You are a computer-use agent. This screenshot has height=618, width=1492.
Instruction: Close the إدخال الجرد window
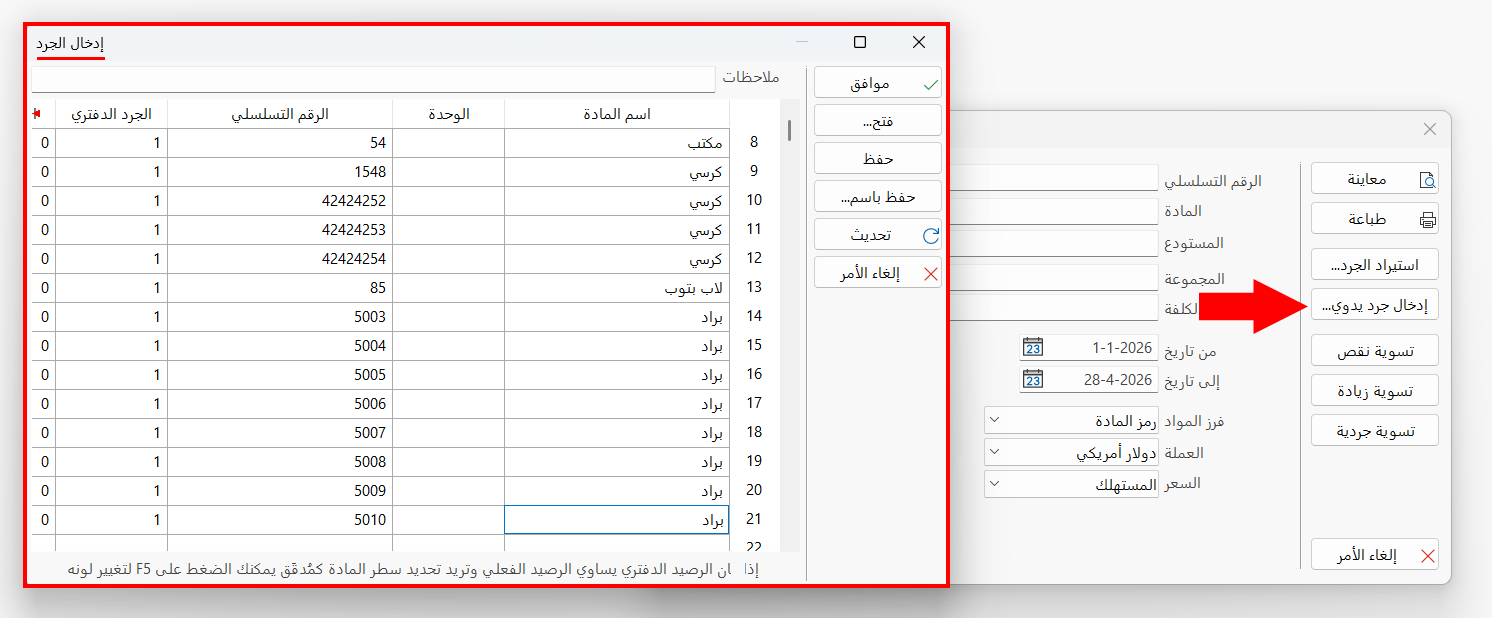tap(920, 42)
